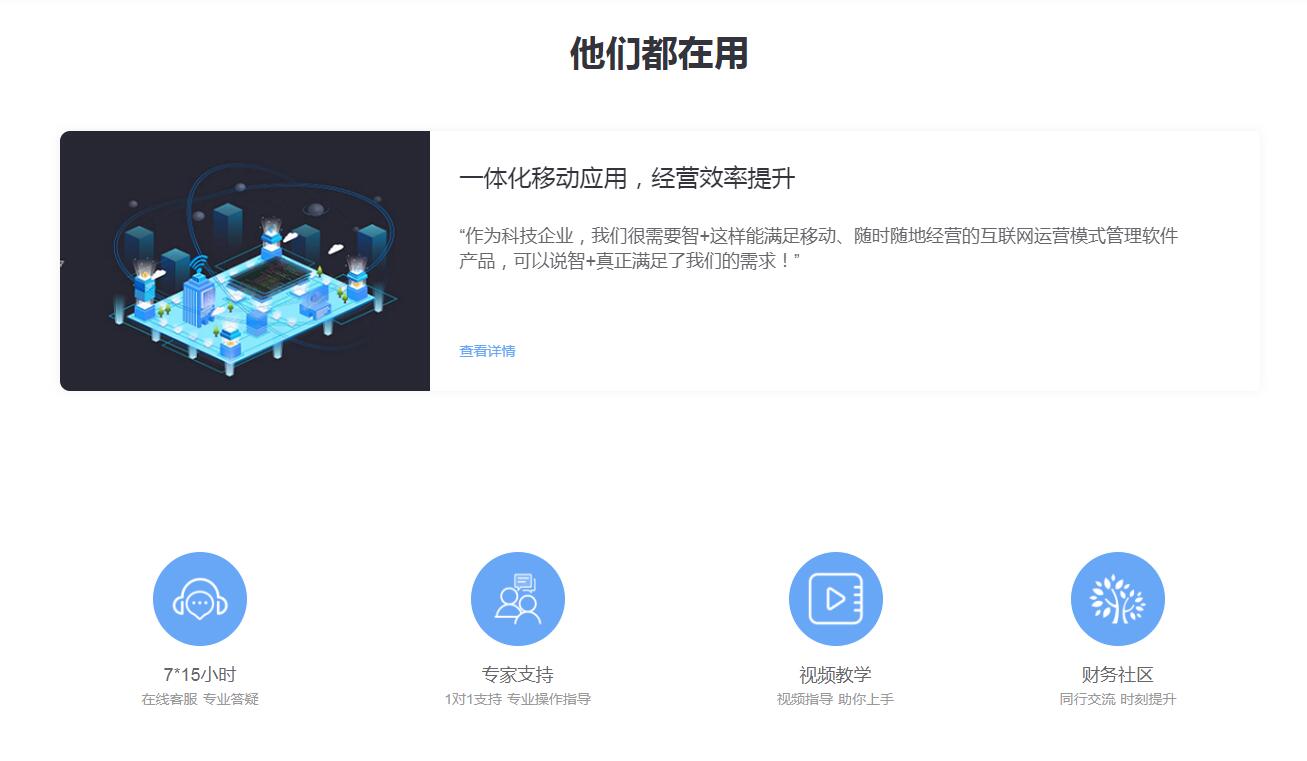Click the 7*15小时 label

click(200, 675)
